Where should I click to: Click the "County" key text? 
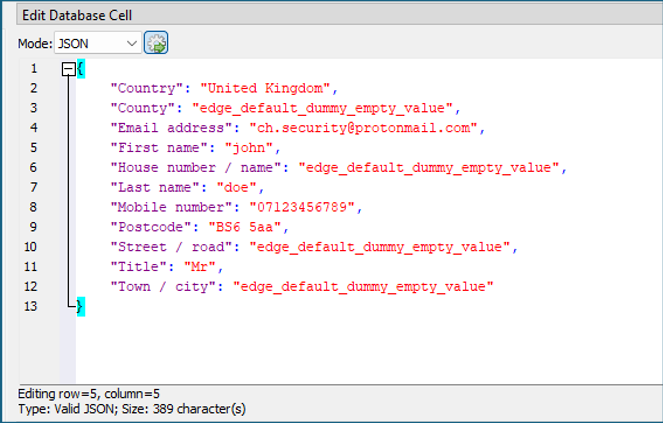[142, 108]
